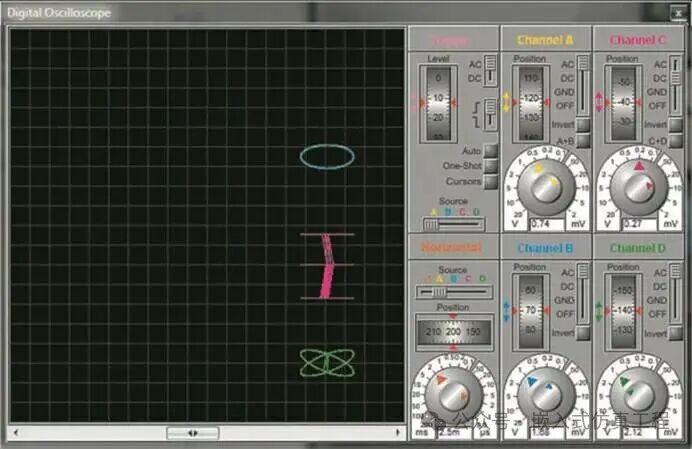Click the Trigger Level thumbwheel
The width and height of the screenshot is (692, 449).
point(438,103)
